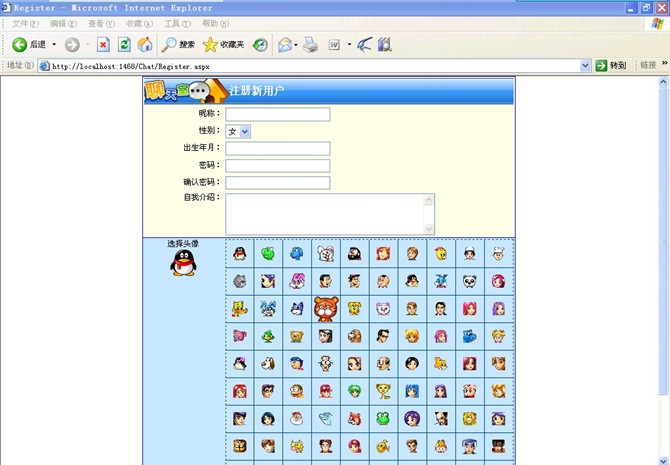Select the pink pig avatar
Viewport: 670px width, 465px height.
[239, 336]
